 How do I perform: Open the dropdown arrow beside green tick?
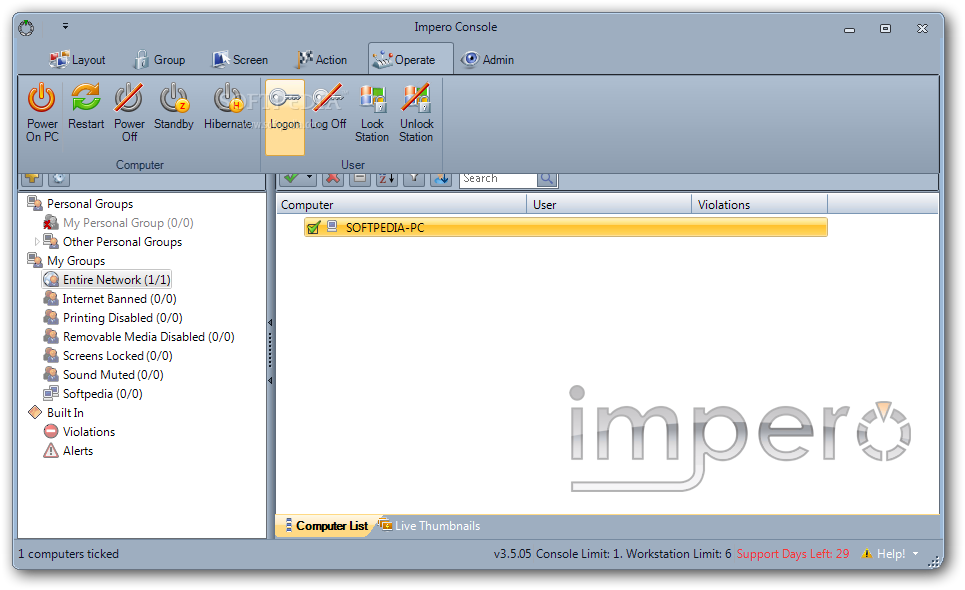tap(310, 178)
